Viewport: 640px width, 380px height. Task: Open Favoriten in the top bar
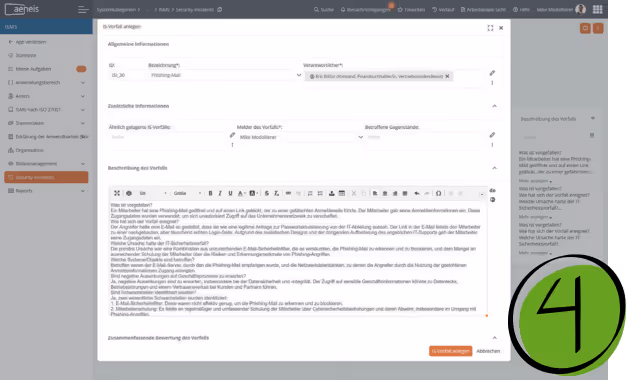(411, 9)
